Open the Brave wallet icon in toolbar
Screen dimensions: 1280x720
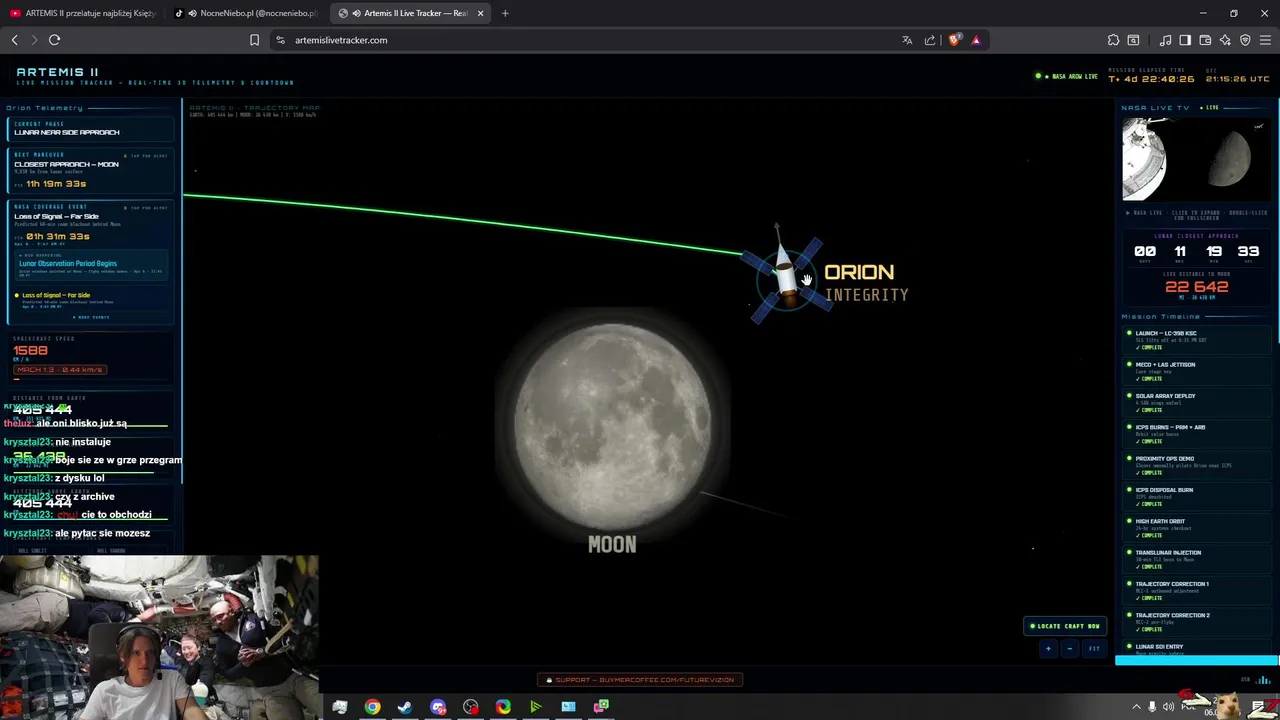[1205, 40]
